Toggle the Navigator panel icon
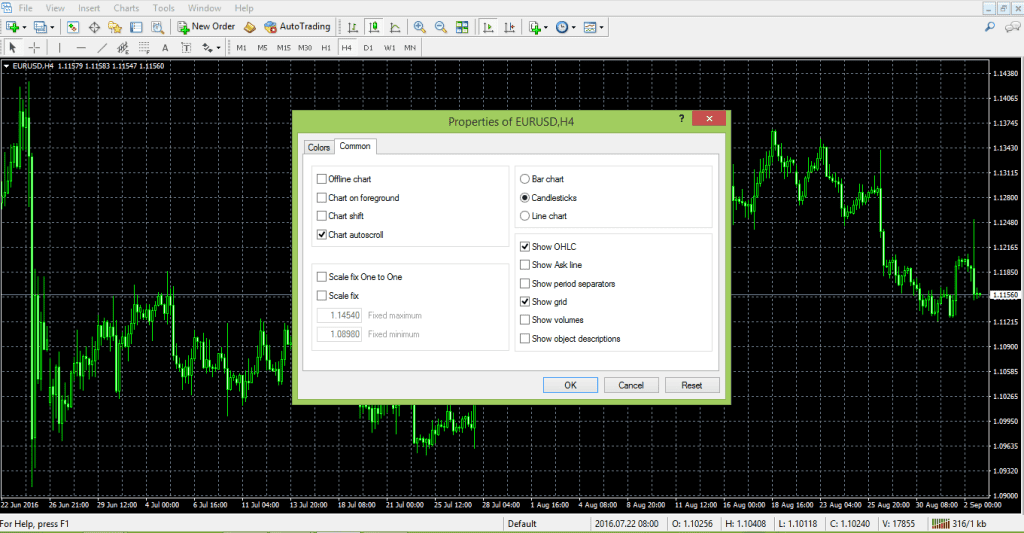 [x=115, y=27]
